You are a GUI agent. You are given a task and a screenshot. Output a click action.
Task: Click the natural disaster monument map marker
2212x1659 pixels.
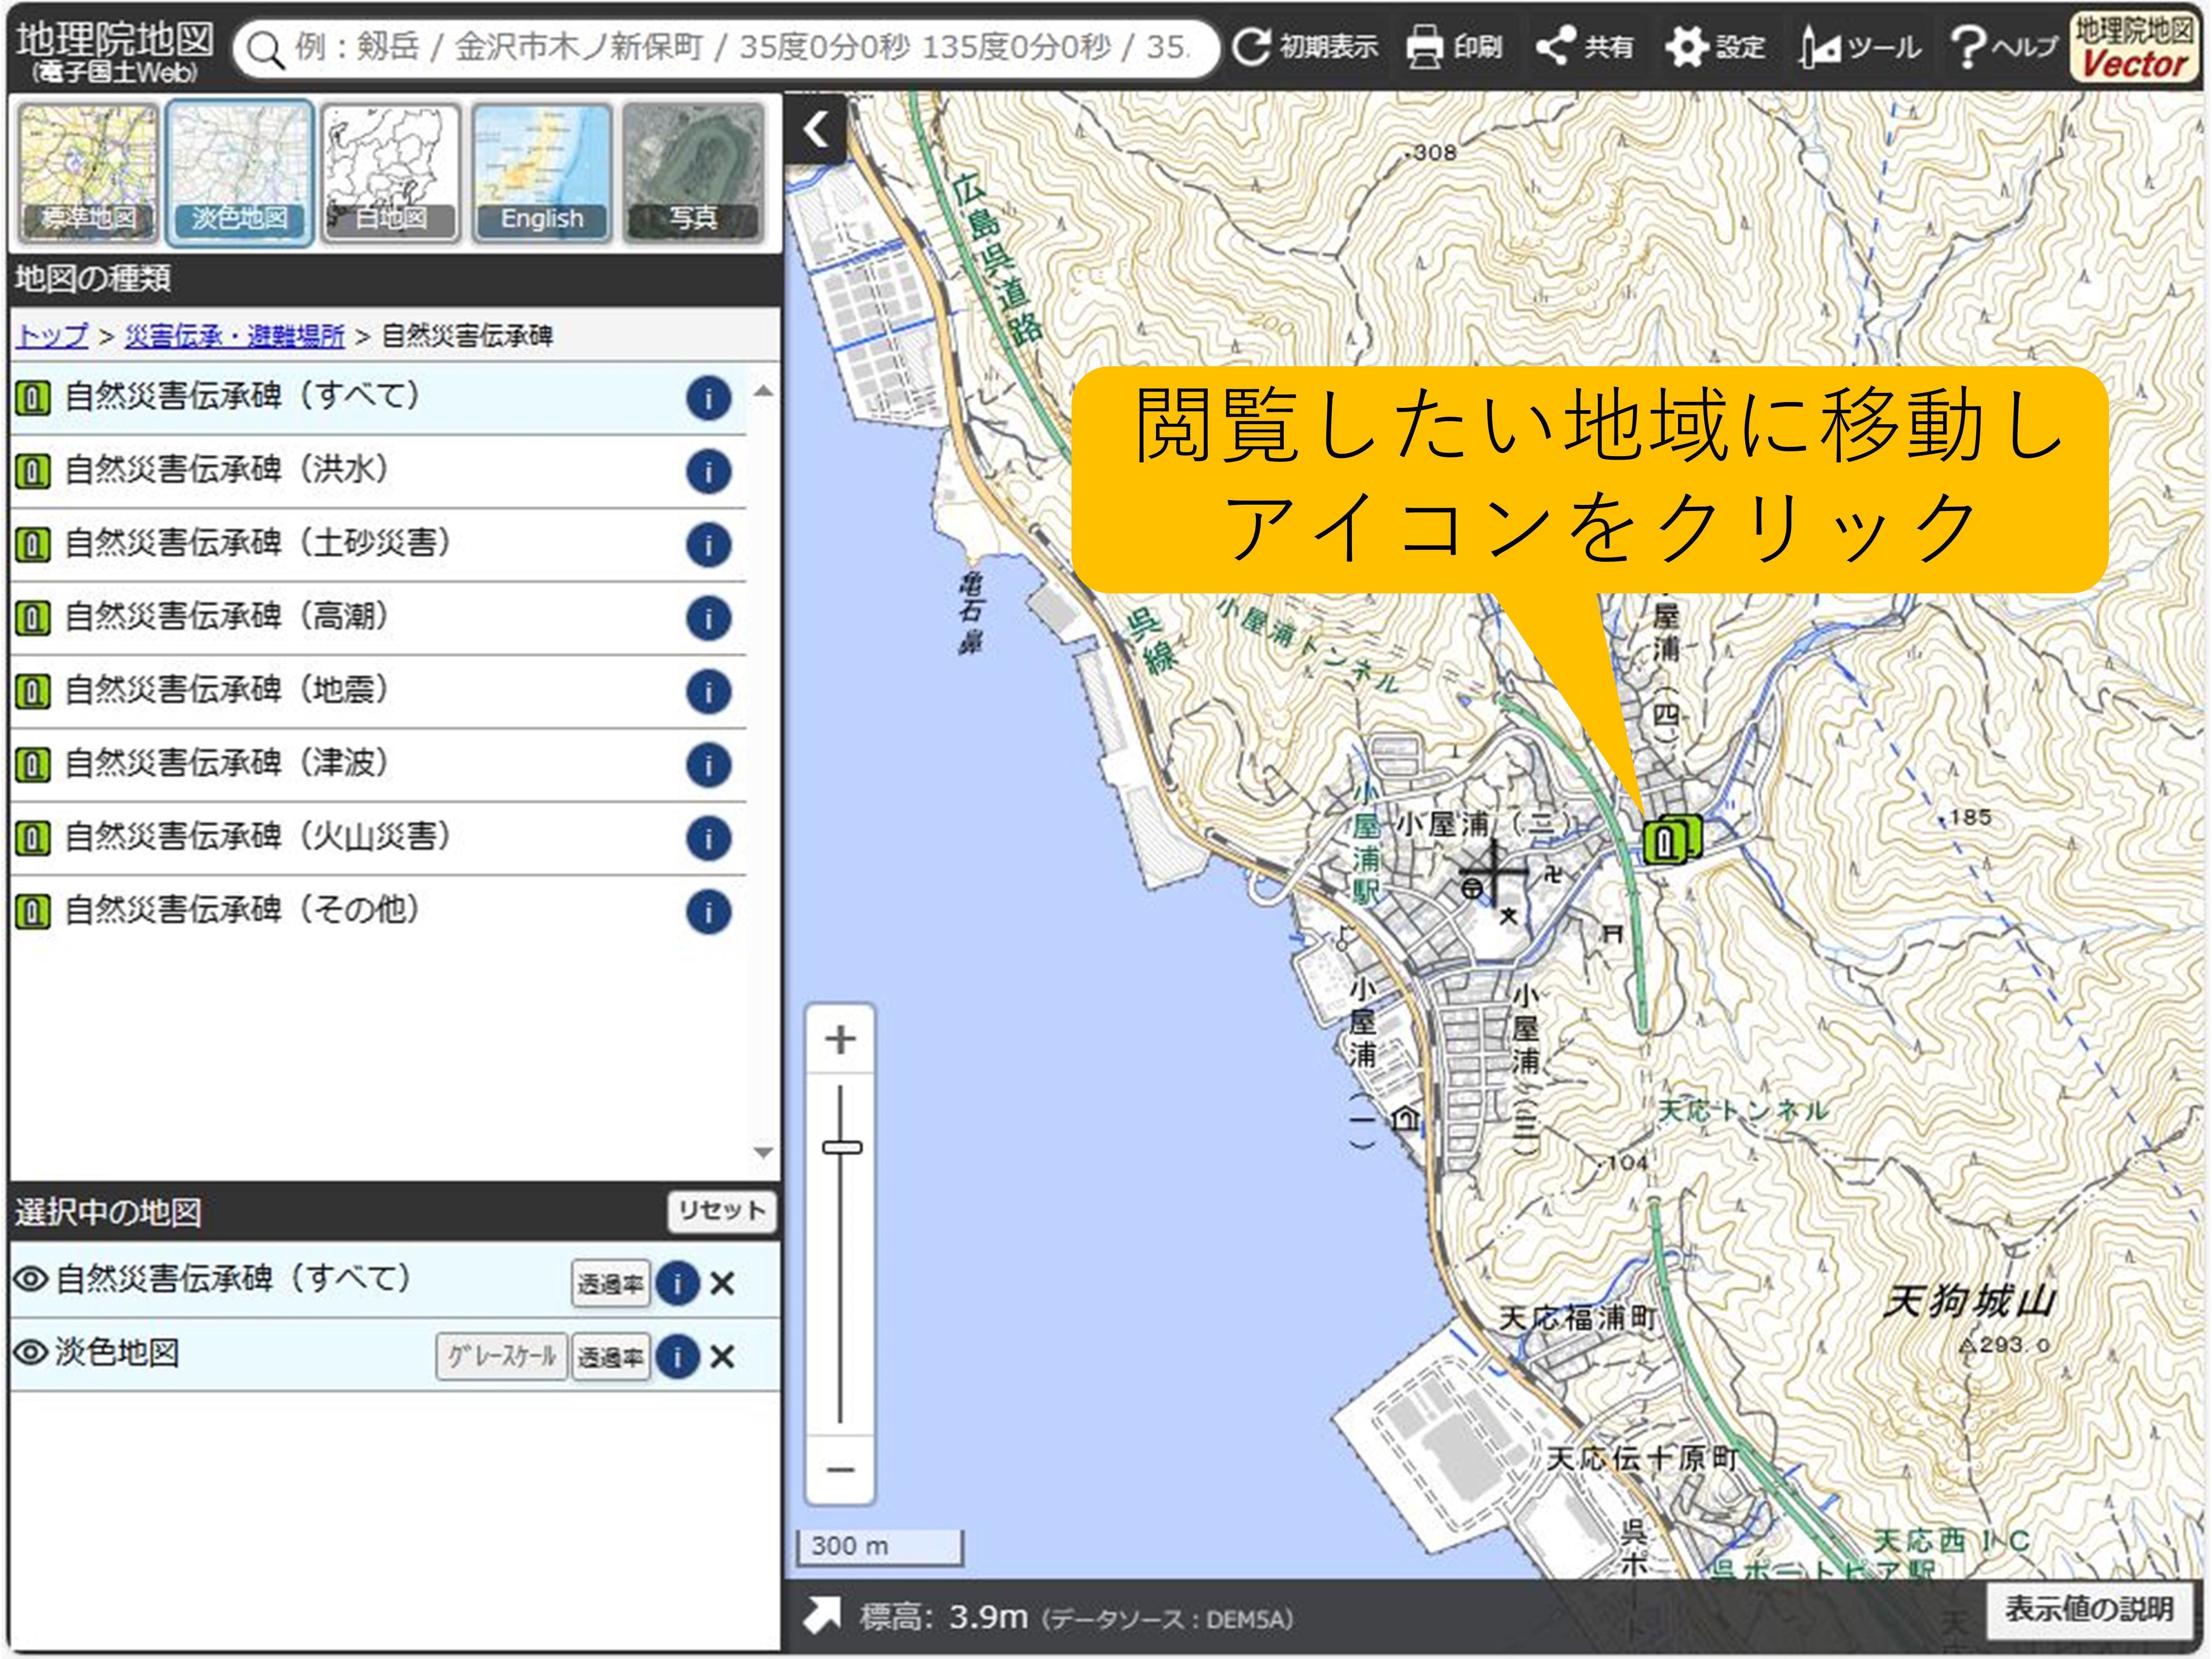click(1672, 840)
